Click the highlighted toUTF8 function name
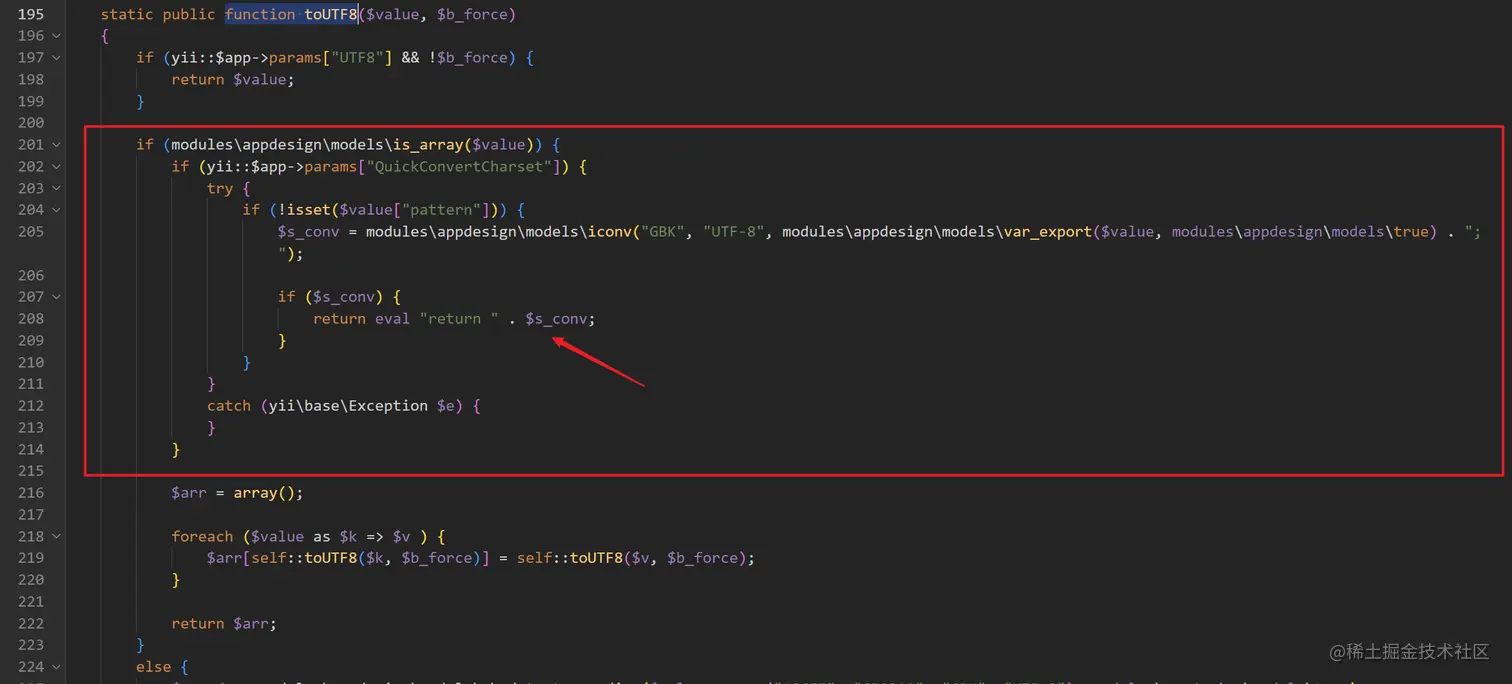The image size is (1512, 684). pyautogui.click(x=331, y=15)
